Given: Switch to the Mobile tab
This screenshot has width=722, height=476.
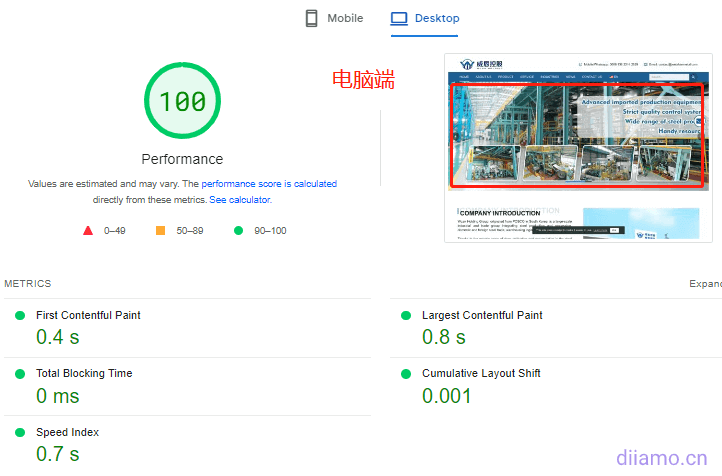Looking at the screenshot, I should click(x=334, y=19).
